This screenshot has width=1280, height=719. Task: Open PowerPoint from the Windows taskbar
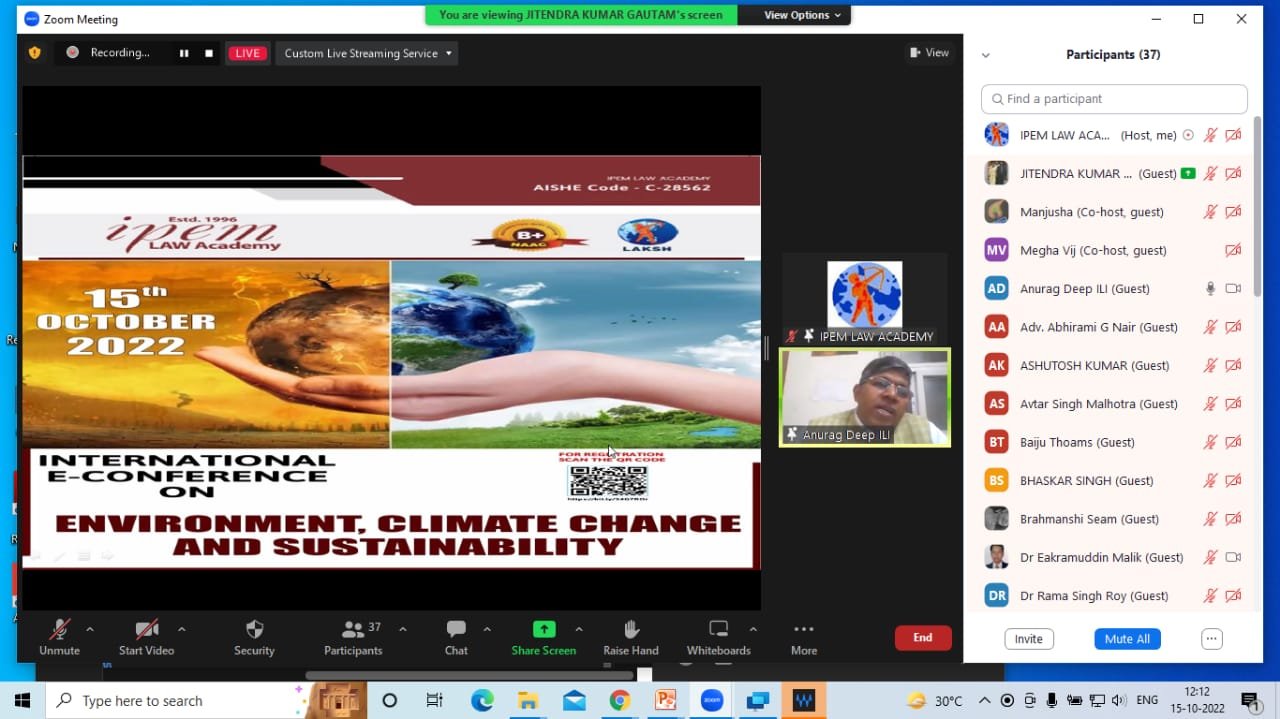[x=665, y=700]
